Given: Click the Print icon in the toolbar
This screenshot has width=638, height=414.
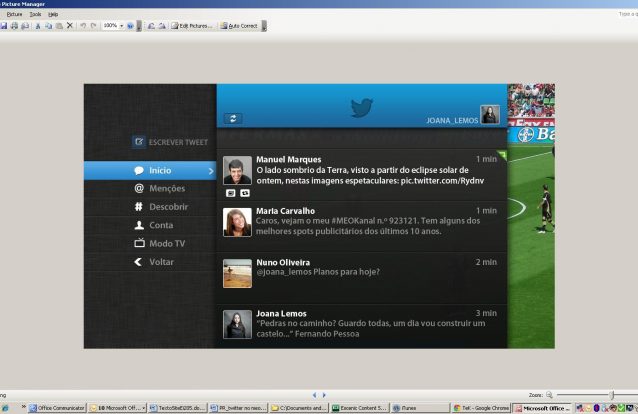Looking at the screenshot, I should point(14,25).
